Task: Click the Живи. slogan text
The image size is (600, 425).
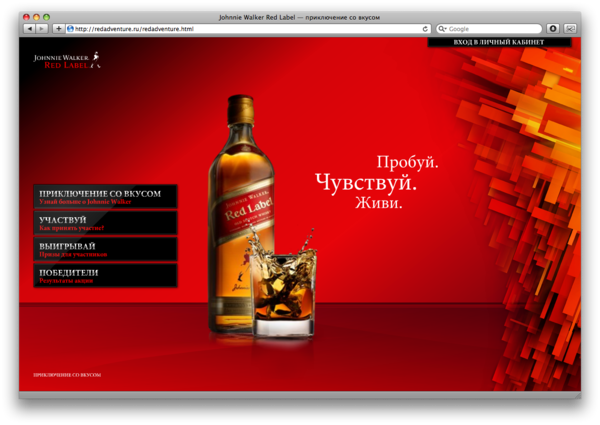Action: pos(379,202)
